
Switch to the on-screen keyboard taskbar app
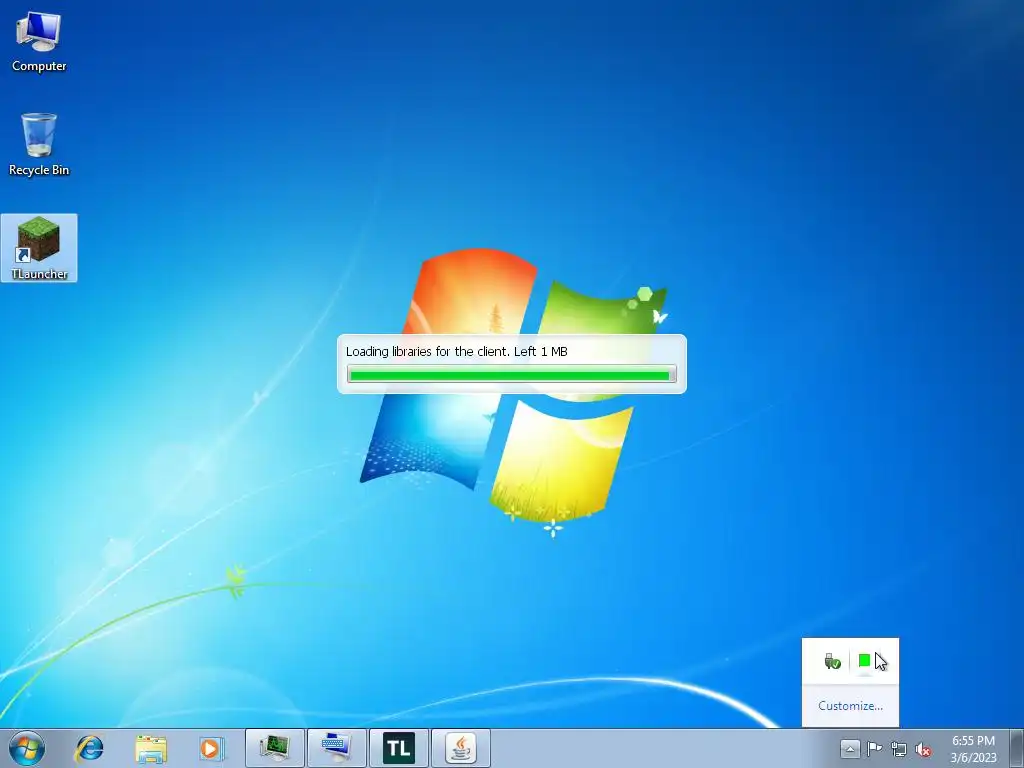tap(336, 748)
